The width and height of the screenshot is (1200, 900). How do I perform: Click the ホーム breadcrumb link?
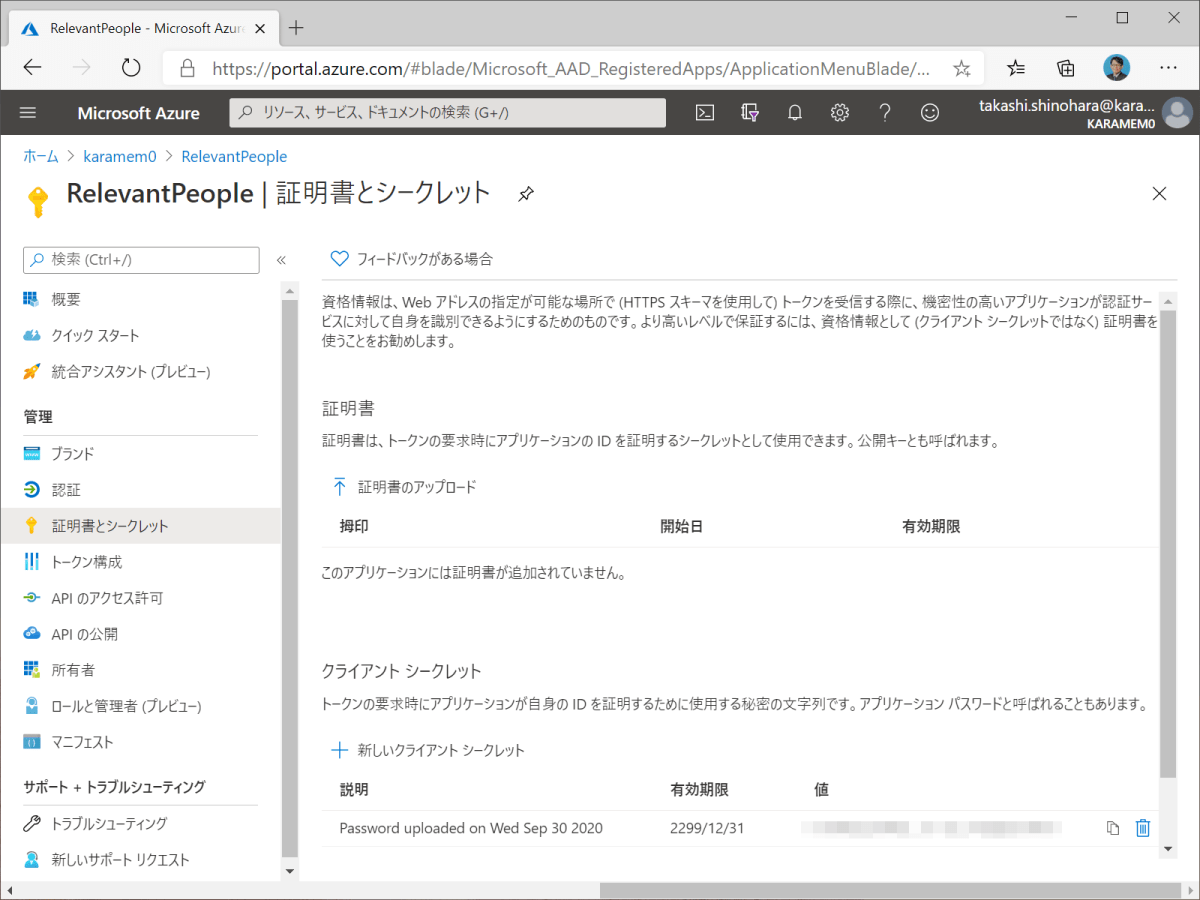coord(41,156)
